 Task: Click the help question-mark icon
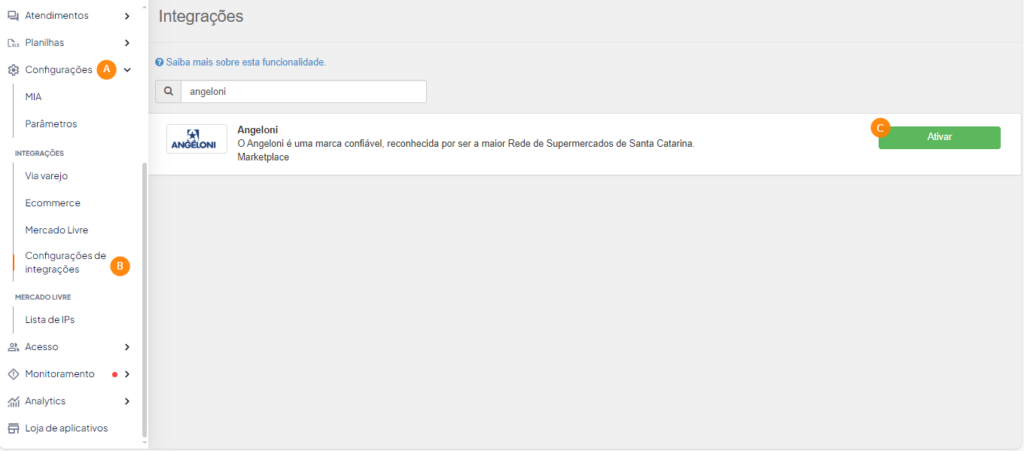(159, 63)
